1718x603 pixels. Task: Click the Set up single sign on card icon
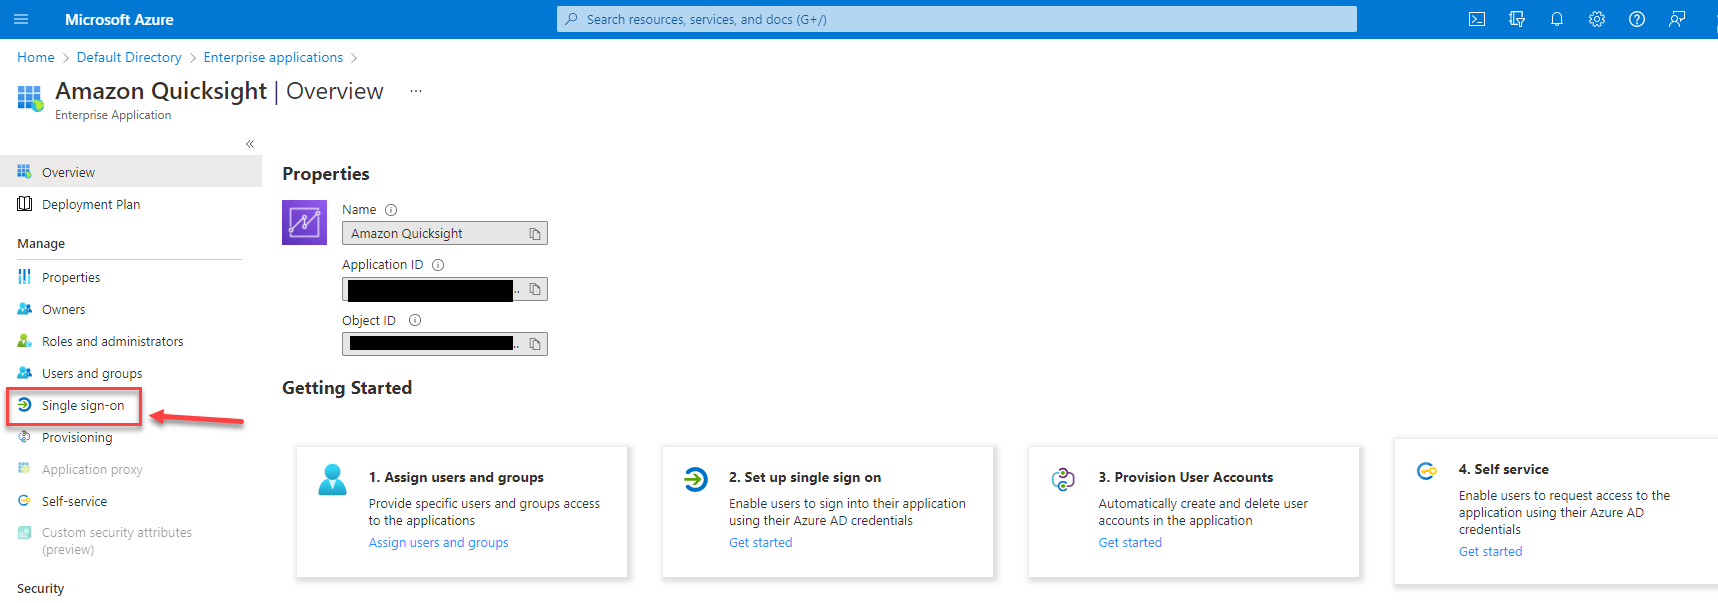696,479
